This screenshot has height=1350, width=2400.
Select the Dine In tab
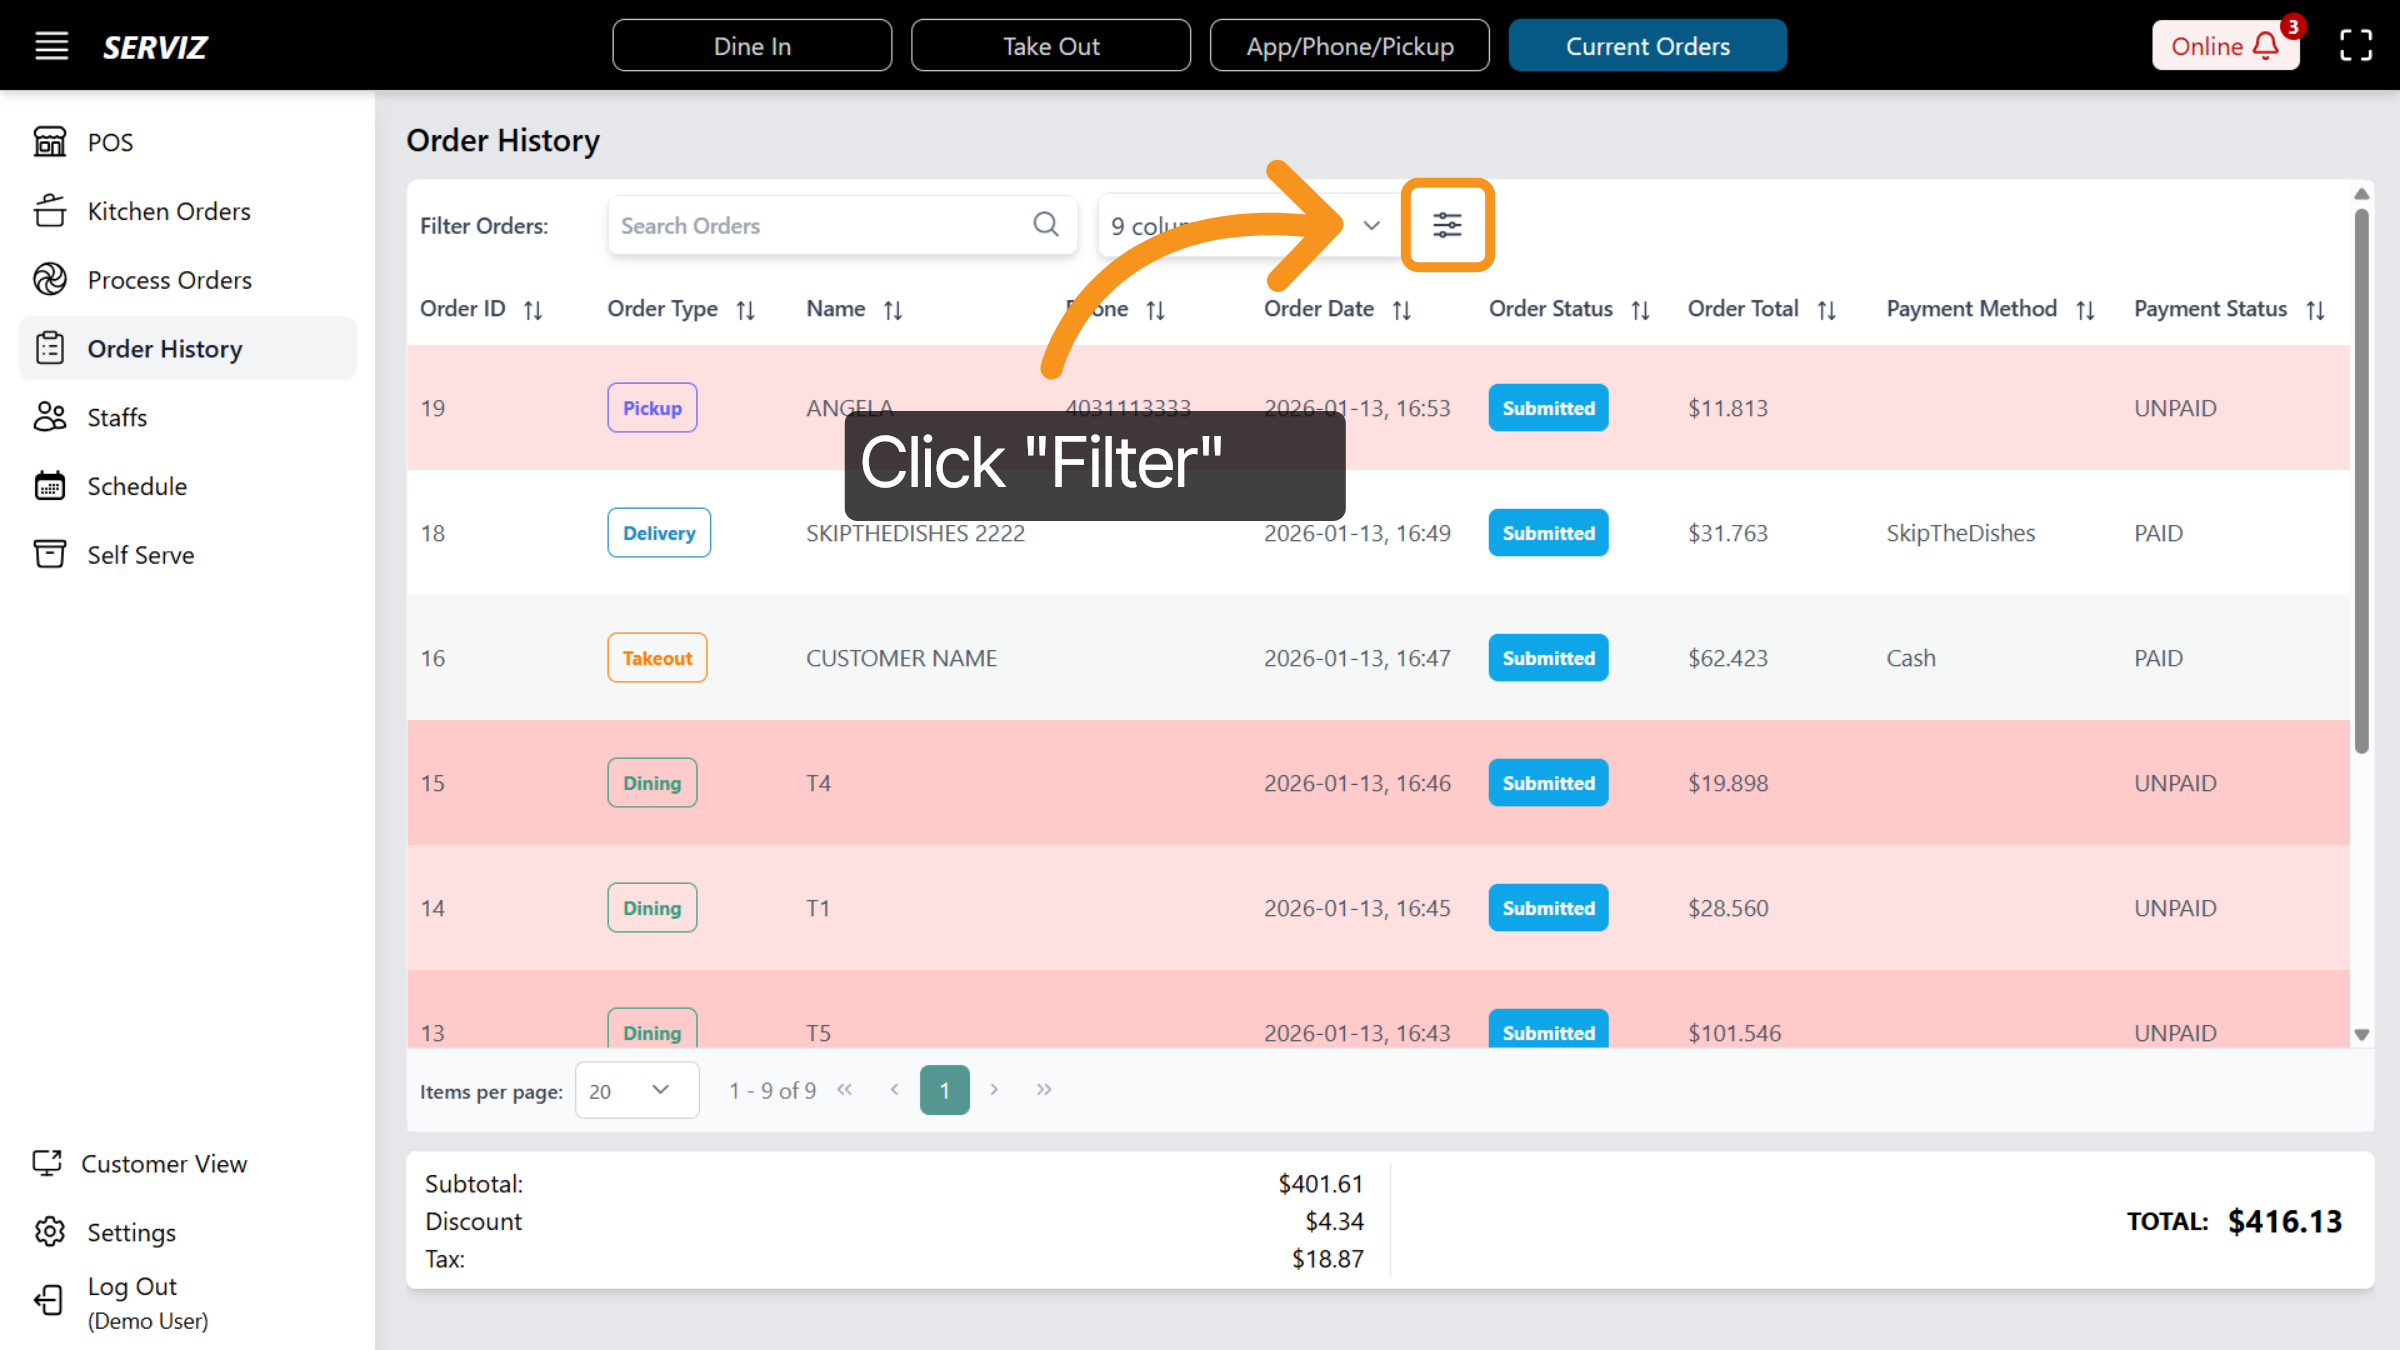click(752, 45)
